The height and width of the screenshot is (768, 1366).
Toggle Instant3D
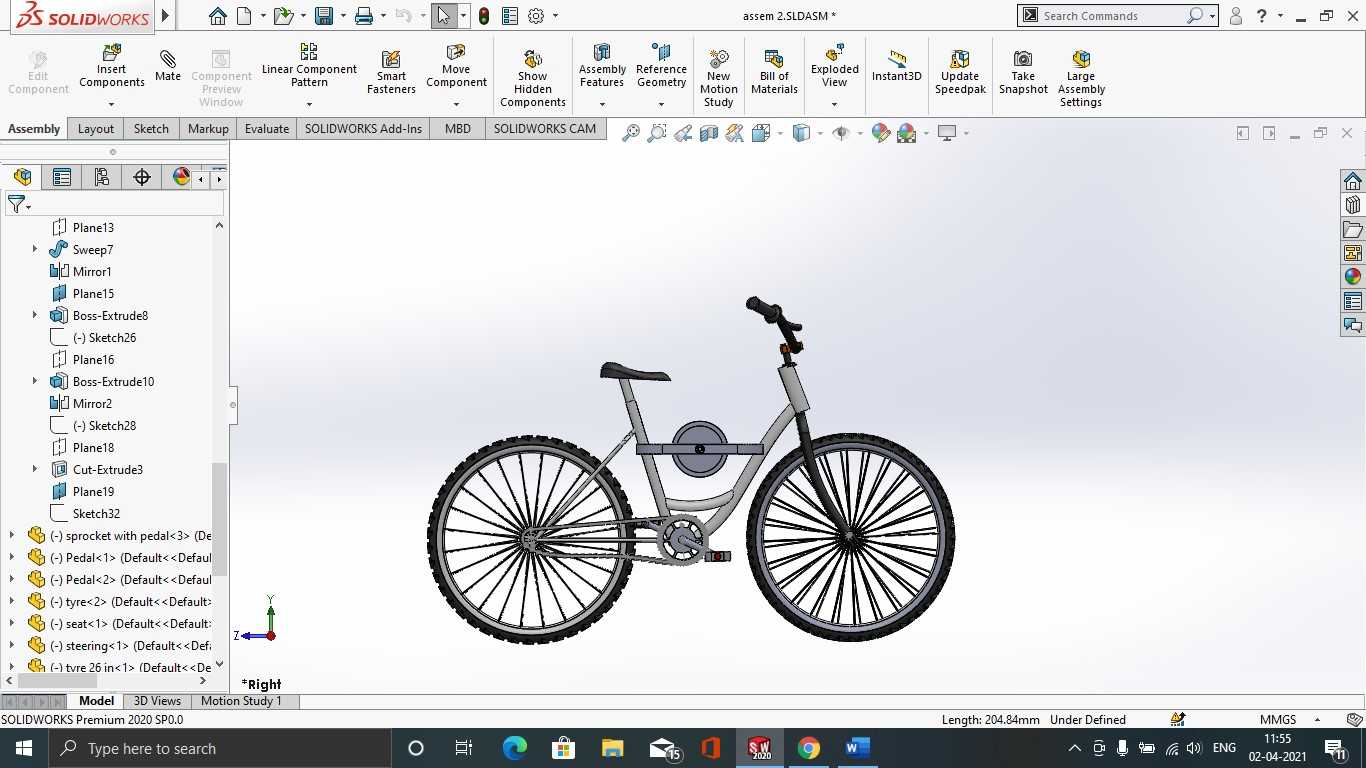pyautogui.click(x=896, y=66)
